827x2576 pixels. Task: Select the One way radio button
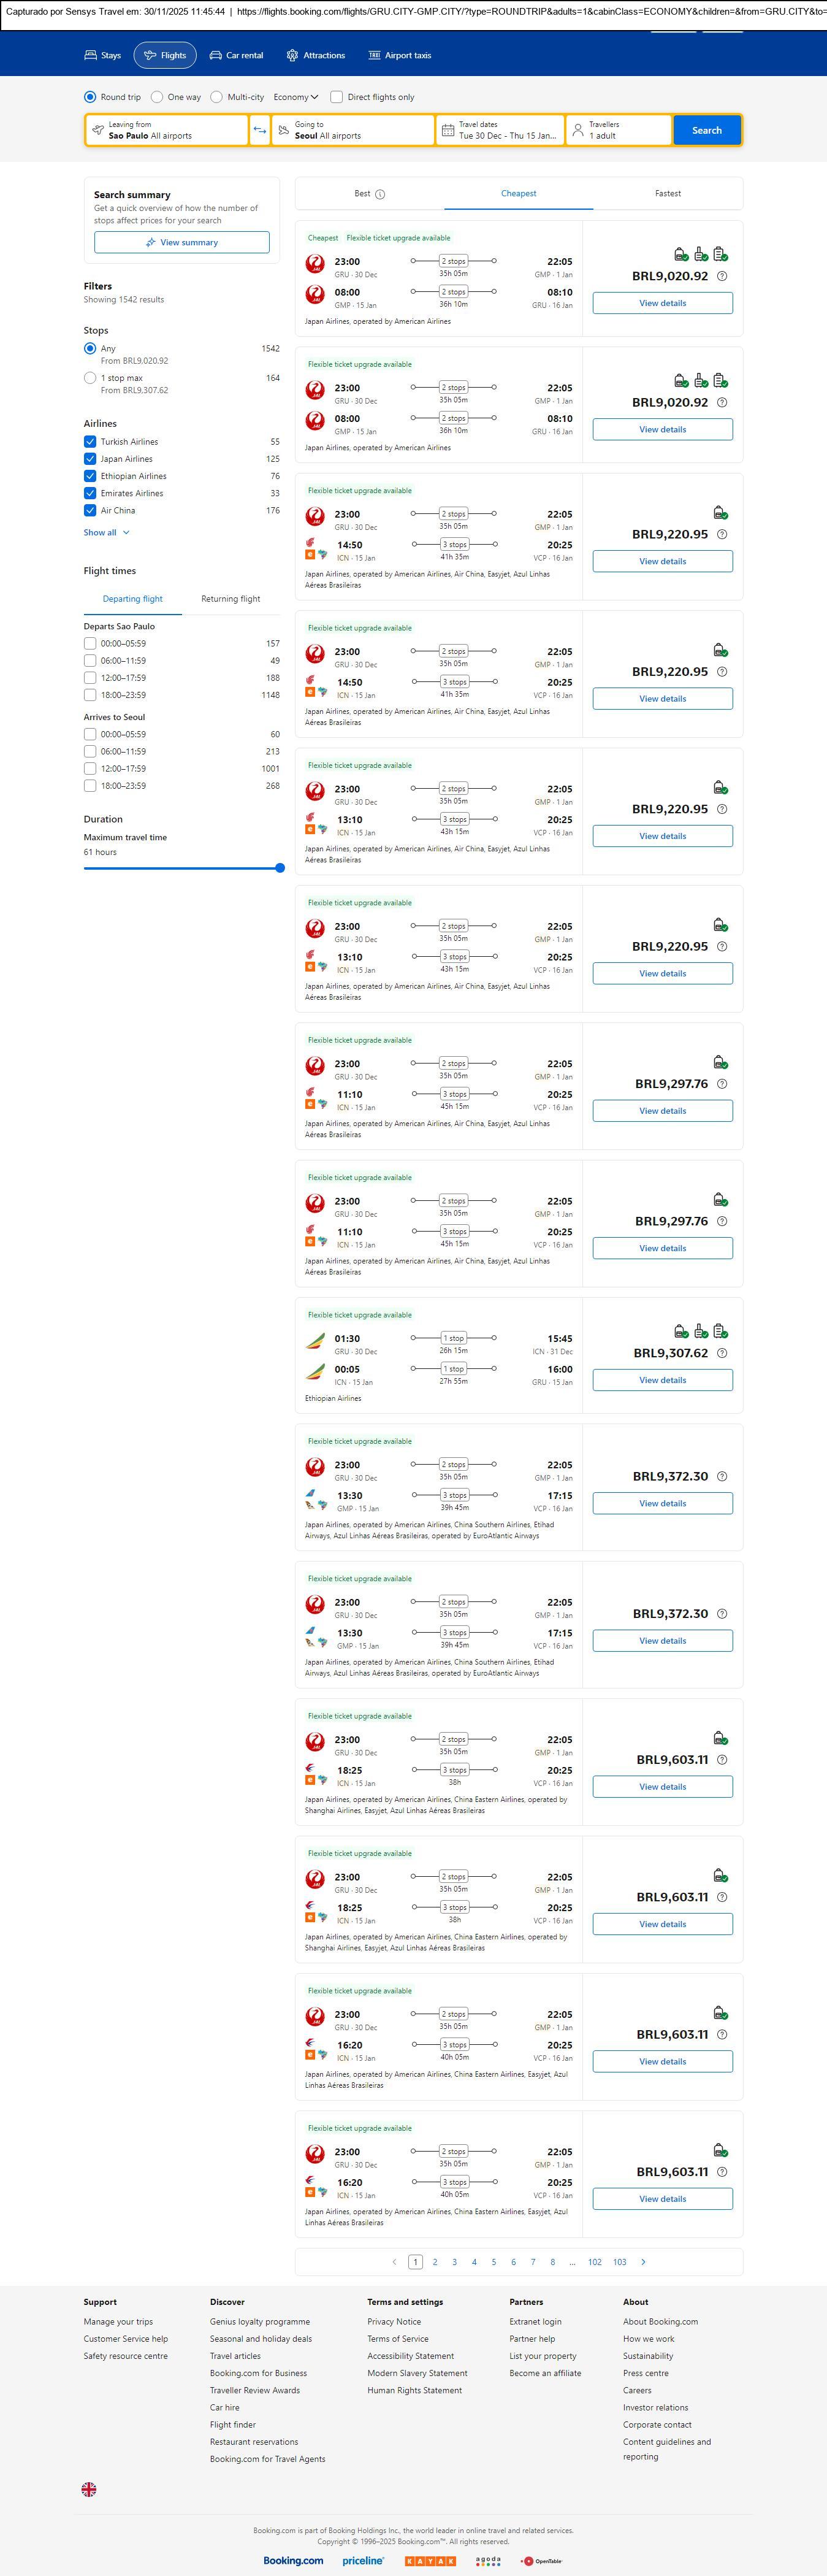(x=157, y=97)
